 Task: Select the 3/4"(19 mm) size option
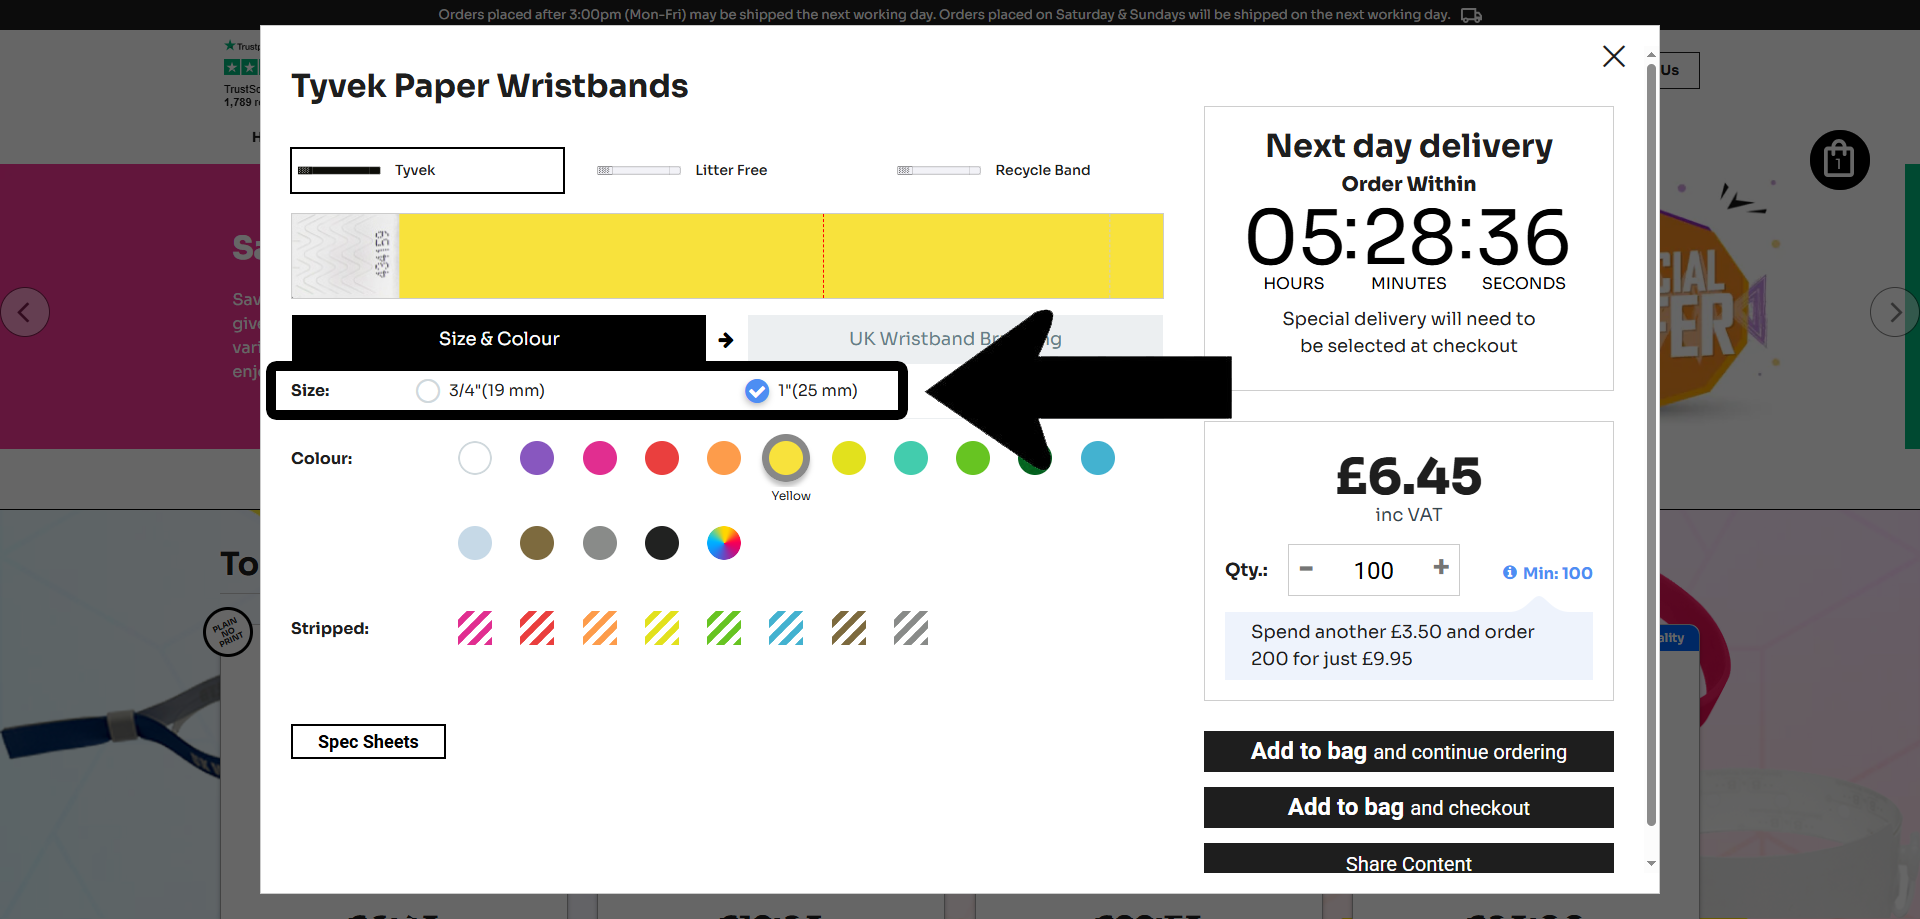tap(428, 391)
